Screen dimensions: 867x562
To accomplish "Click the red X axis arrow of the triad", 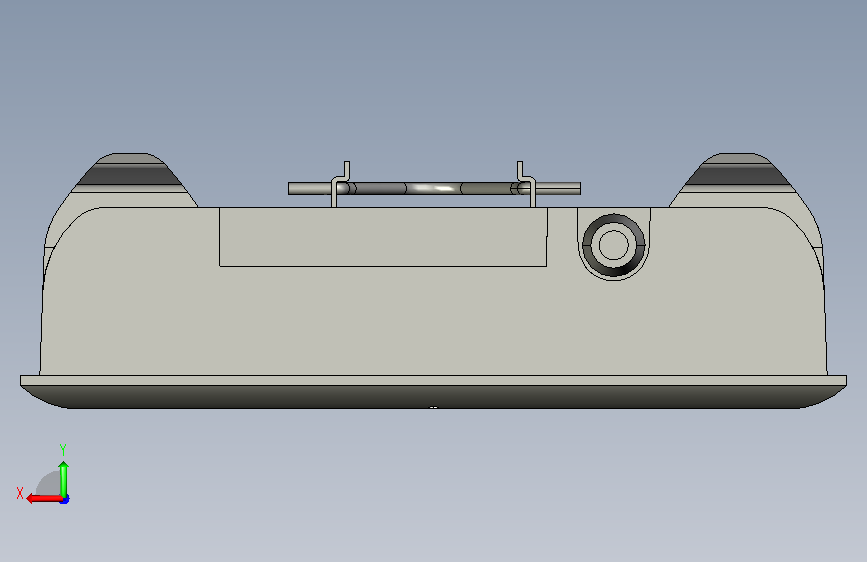I will [x=44, y=498].
